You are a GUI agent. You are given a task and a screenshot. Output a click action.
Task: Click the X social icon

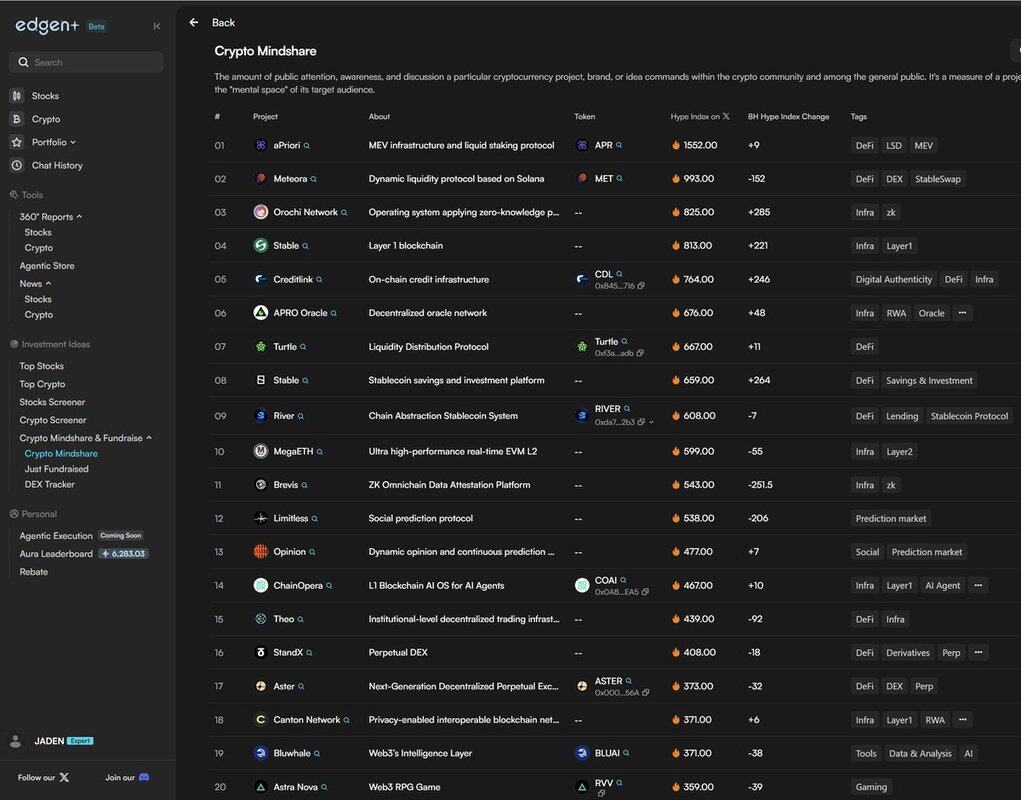[64, 777]
